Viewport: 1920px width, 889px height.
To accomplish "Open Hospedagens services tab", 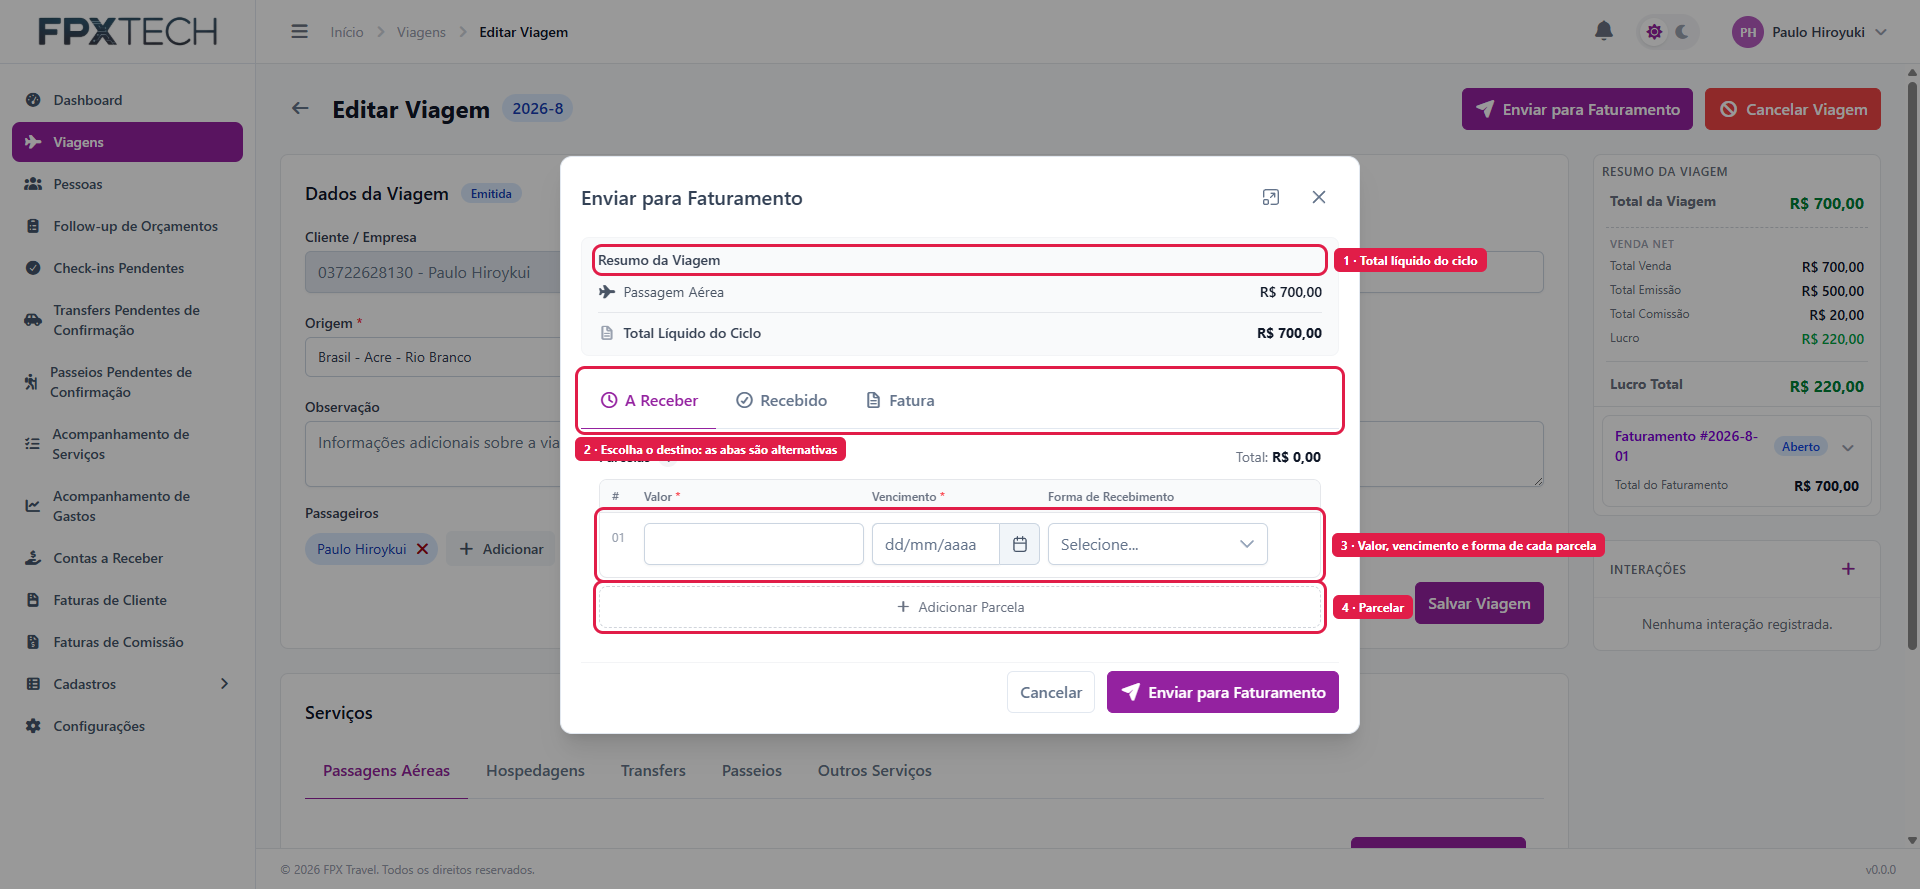I will point(535,771).
